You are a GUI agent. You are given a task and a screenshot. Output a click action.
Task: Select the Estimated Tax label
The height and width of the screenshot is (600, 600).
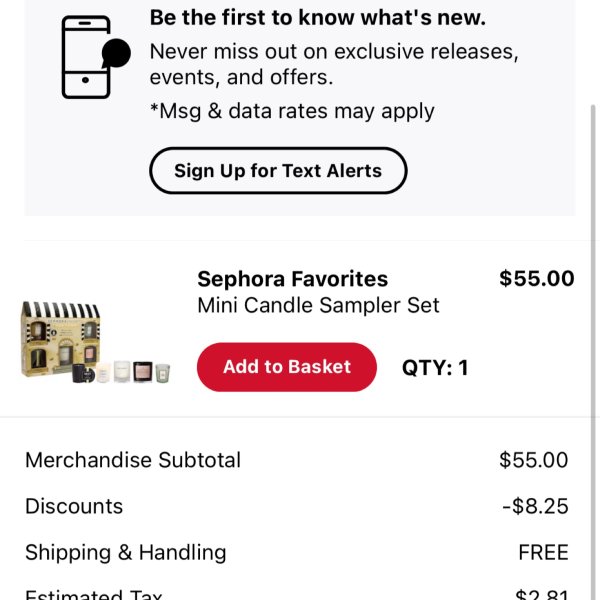pyautogui.click(x=94, y=594)
